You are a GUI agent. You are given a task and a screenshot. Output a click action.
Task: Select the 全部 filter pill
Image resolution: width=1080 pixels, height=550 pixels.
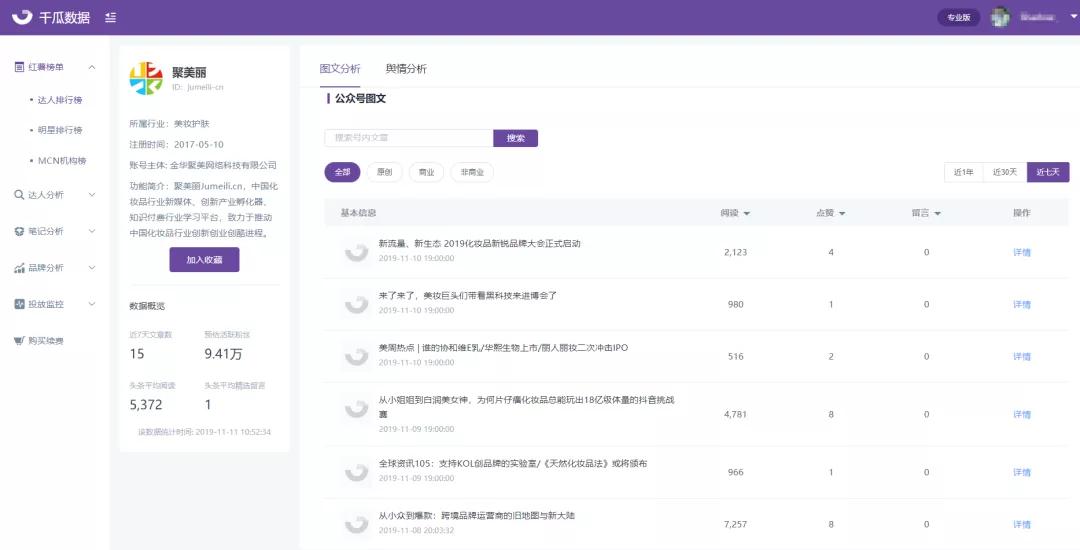point(342,172)
